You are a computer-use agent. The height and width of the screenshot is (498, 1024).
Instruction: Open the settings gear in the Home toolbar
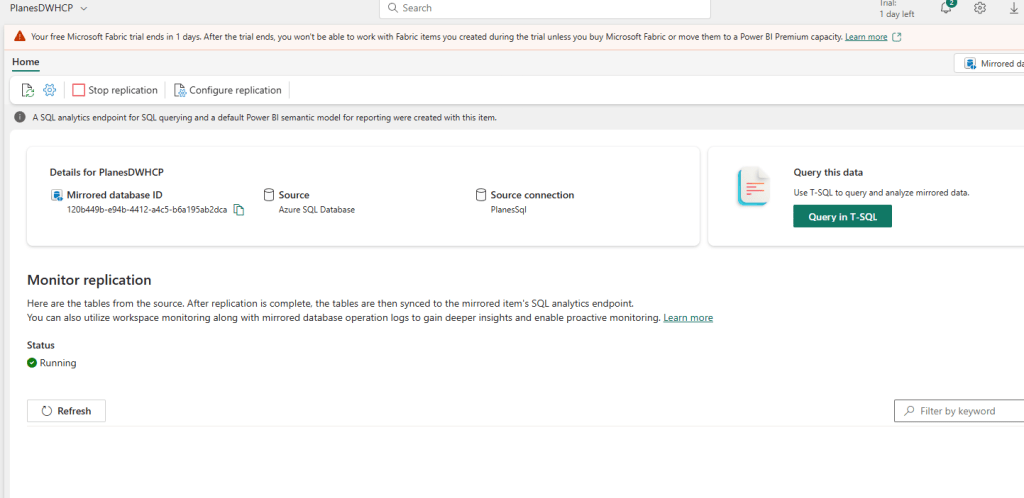click(x=49, y=90)
